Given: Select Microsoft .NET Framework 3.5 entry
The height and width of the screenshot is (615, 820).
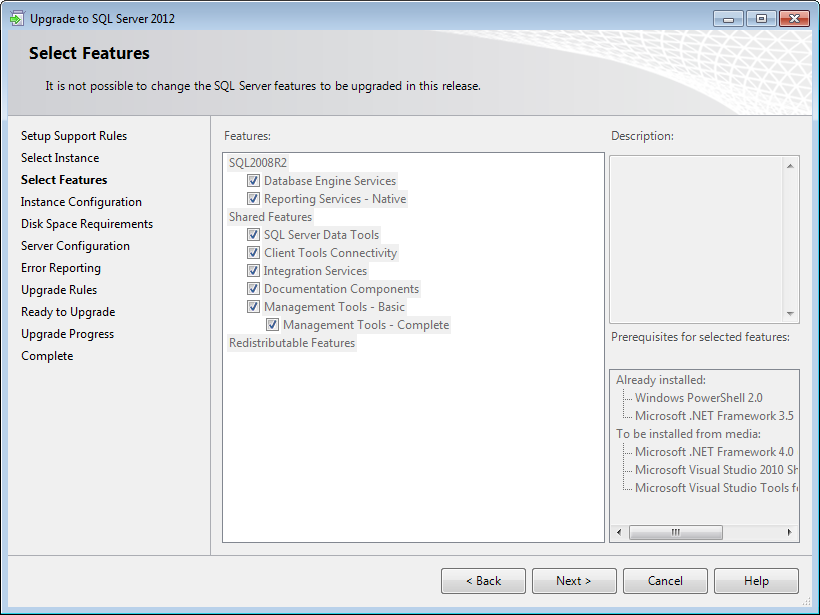Looking at the screenshot, I should 714,416.
